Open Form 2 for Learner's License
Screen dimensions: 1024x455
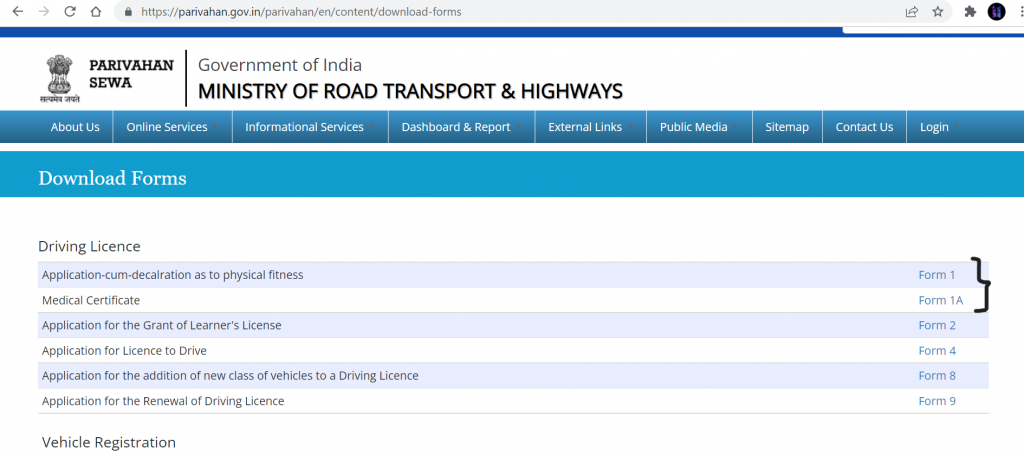937,325
